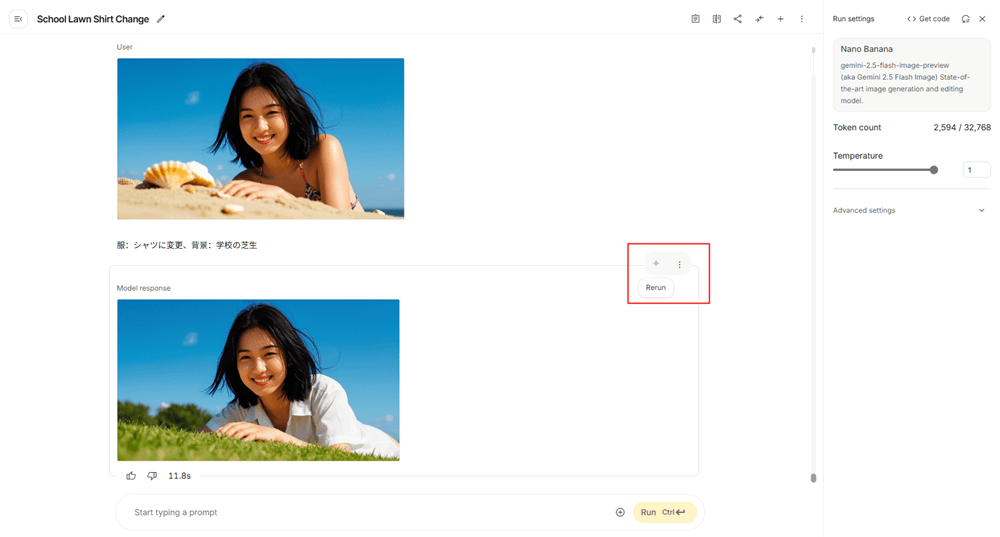Add media with the plus circle icon

[x=620, y=512]
